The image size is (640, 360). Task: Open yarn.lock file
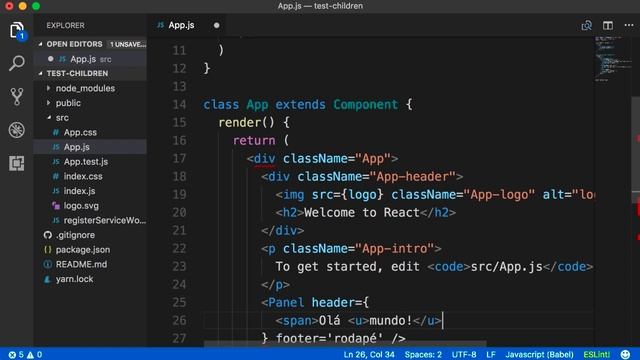[x=74, y=279]
